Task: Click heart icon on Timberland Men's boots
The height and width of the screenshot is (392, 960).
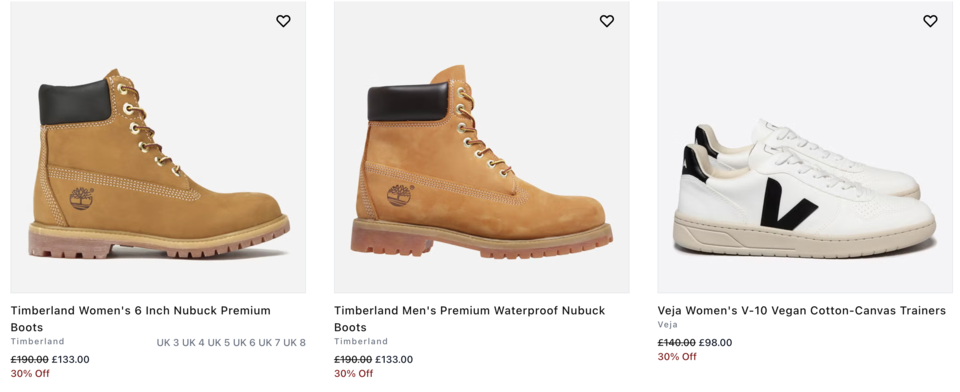Action: (x=606, y=21)
